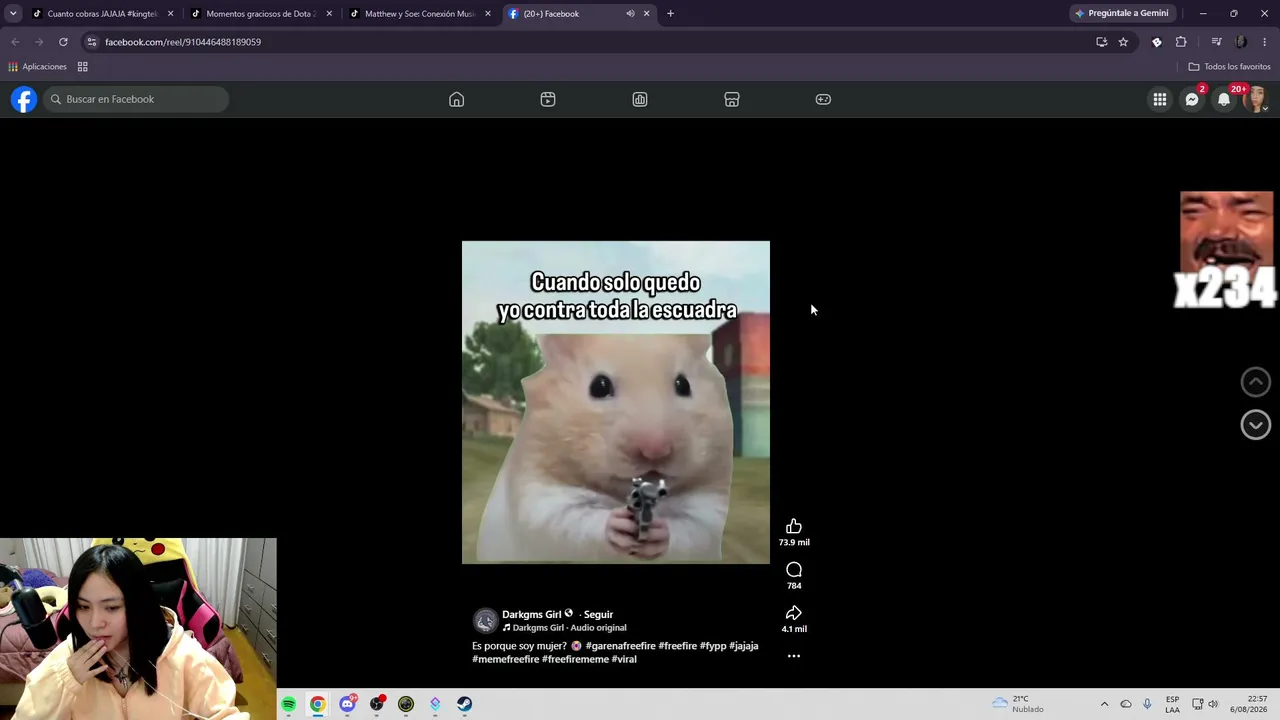This screenshot has height=720, width=1280.
Task: Expand Chrome's tab search dropdown
Action: coord(13,14)
